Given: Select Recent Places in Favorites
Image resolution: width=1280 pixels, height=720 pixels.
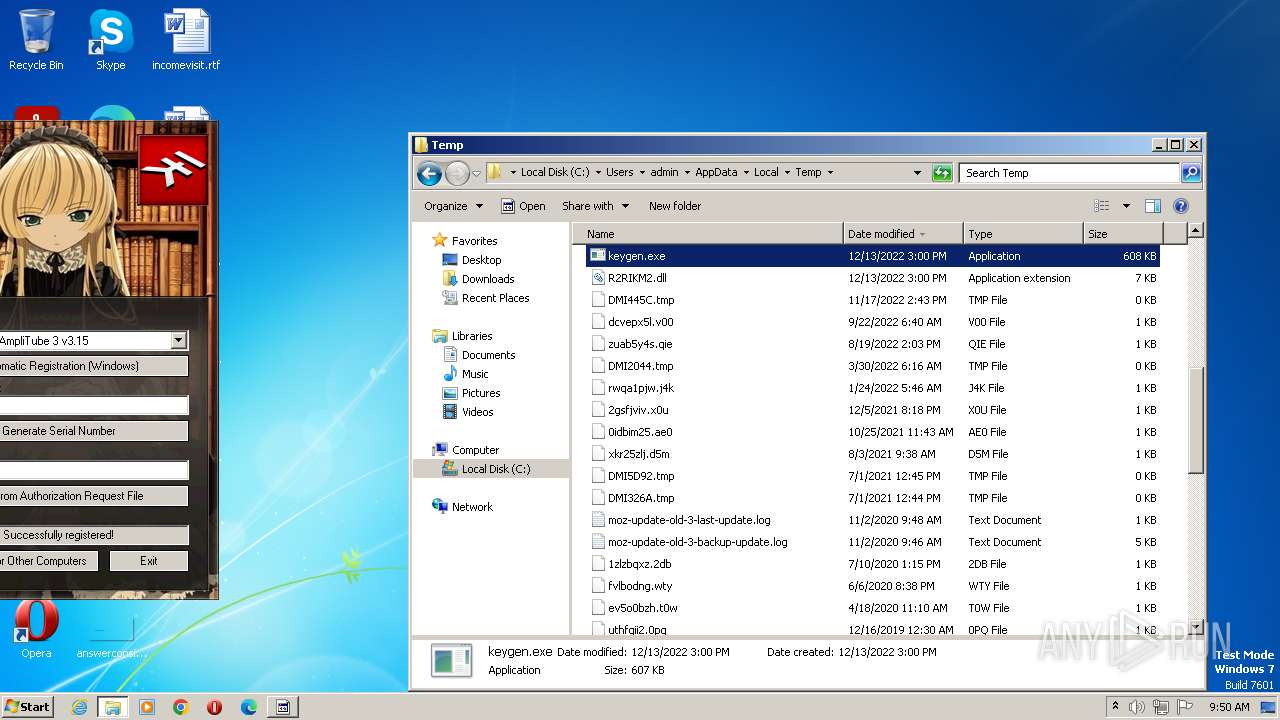Looking at the screenshot, I should [x=495, y=298].
